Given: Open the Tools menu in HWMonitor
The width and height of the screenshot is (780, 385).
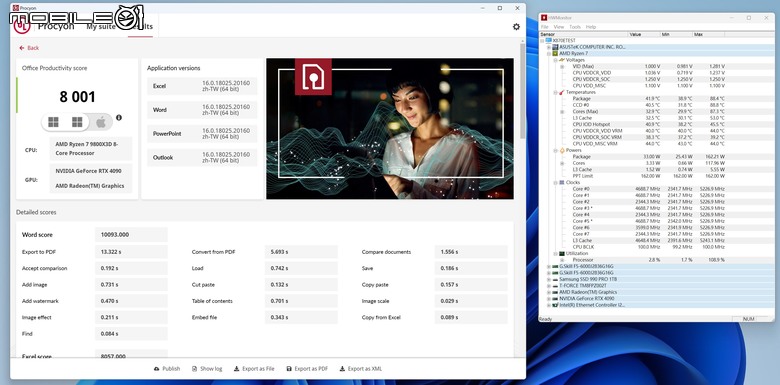Looking at the screenshot, I should point(575,27).
